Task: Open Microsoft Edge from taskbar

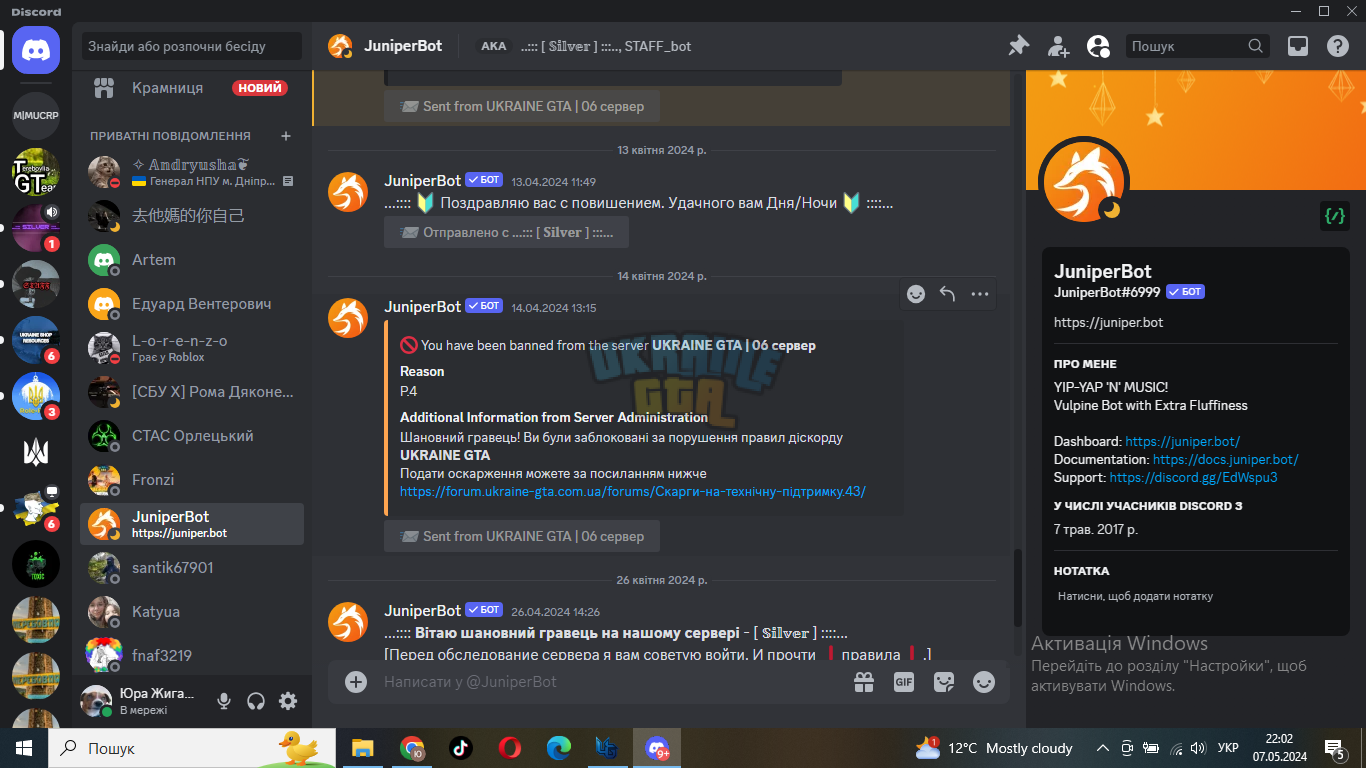Action: tap(559, 748)
